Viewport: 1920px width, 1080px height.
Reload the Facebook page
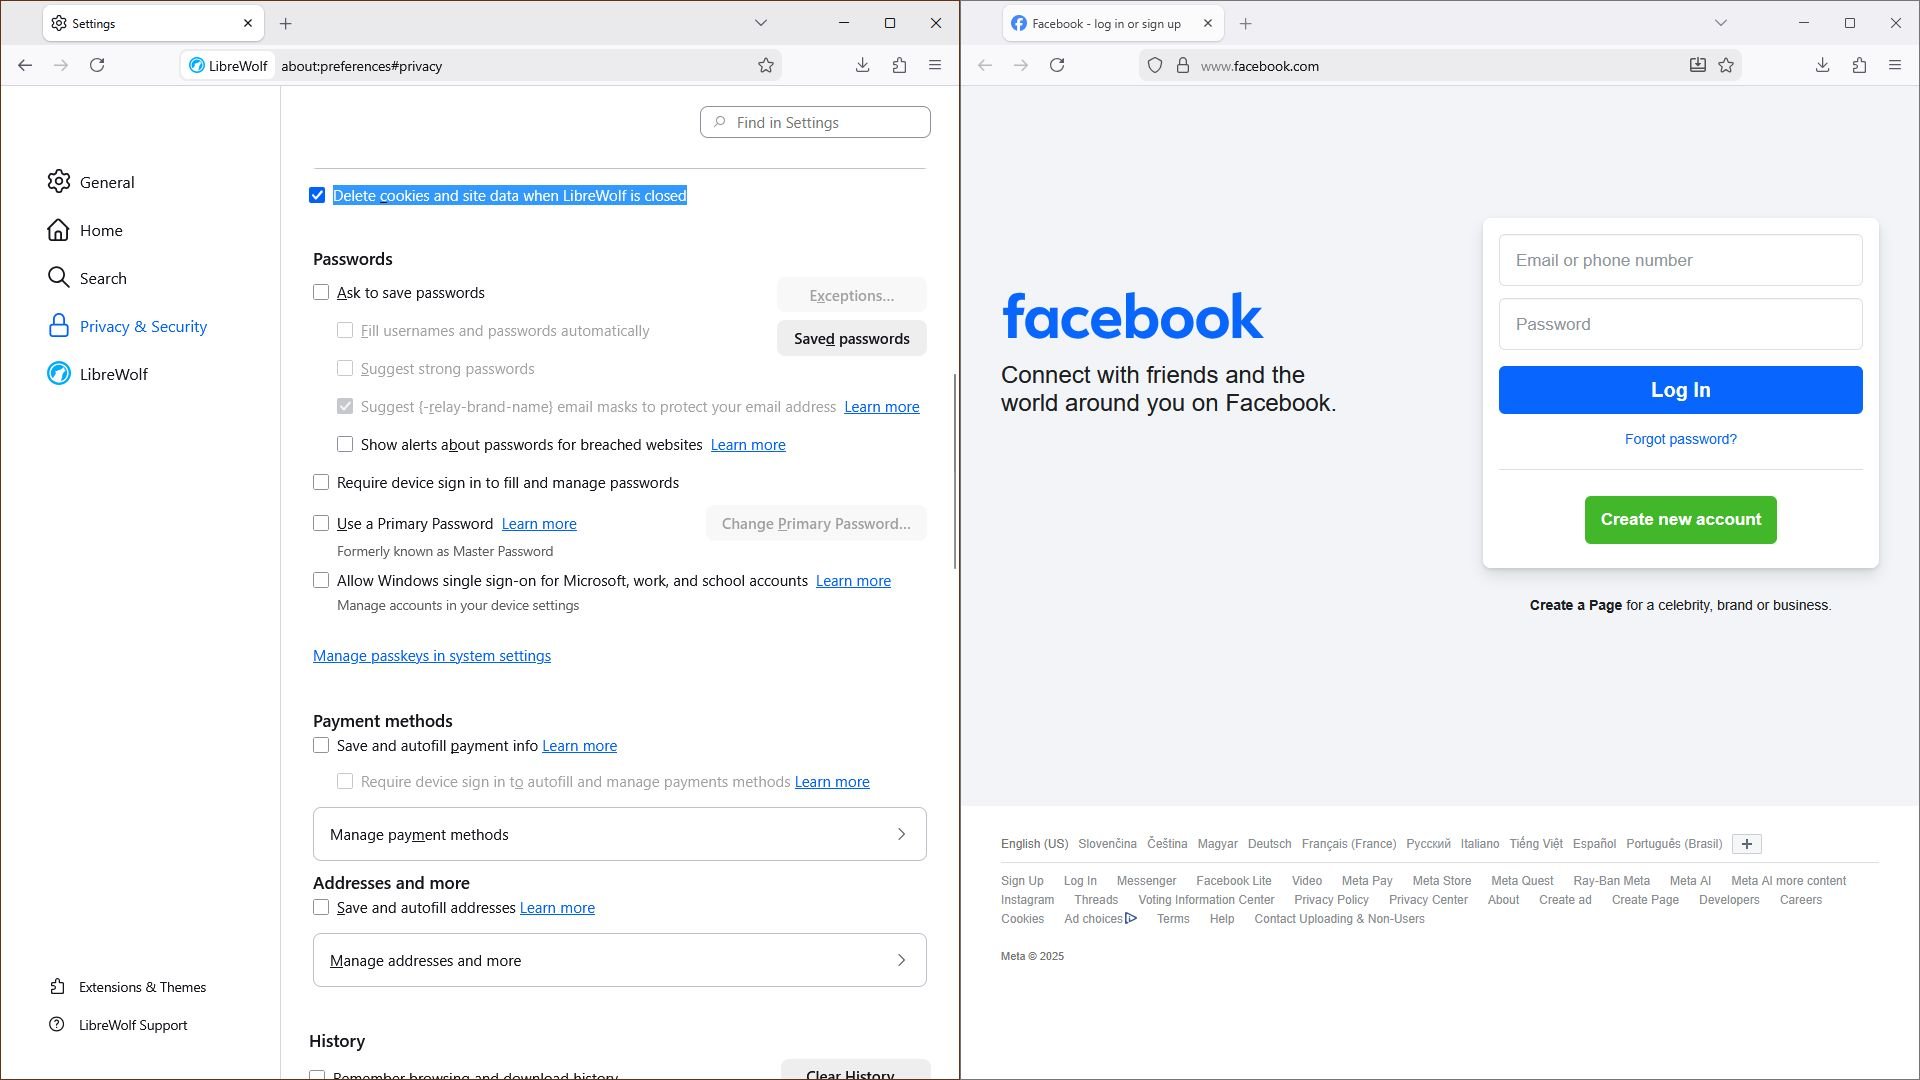pos(1057,65)
